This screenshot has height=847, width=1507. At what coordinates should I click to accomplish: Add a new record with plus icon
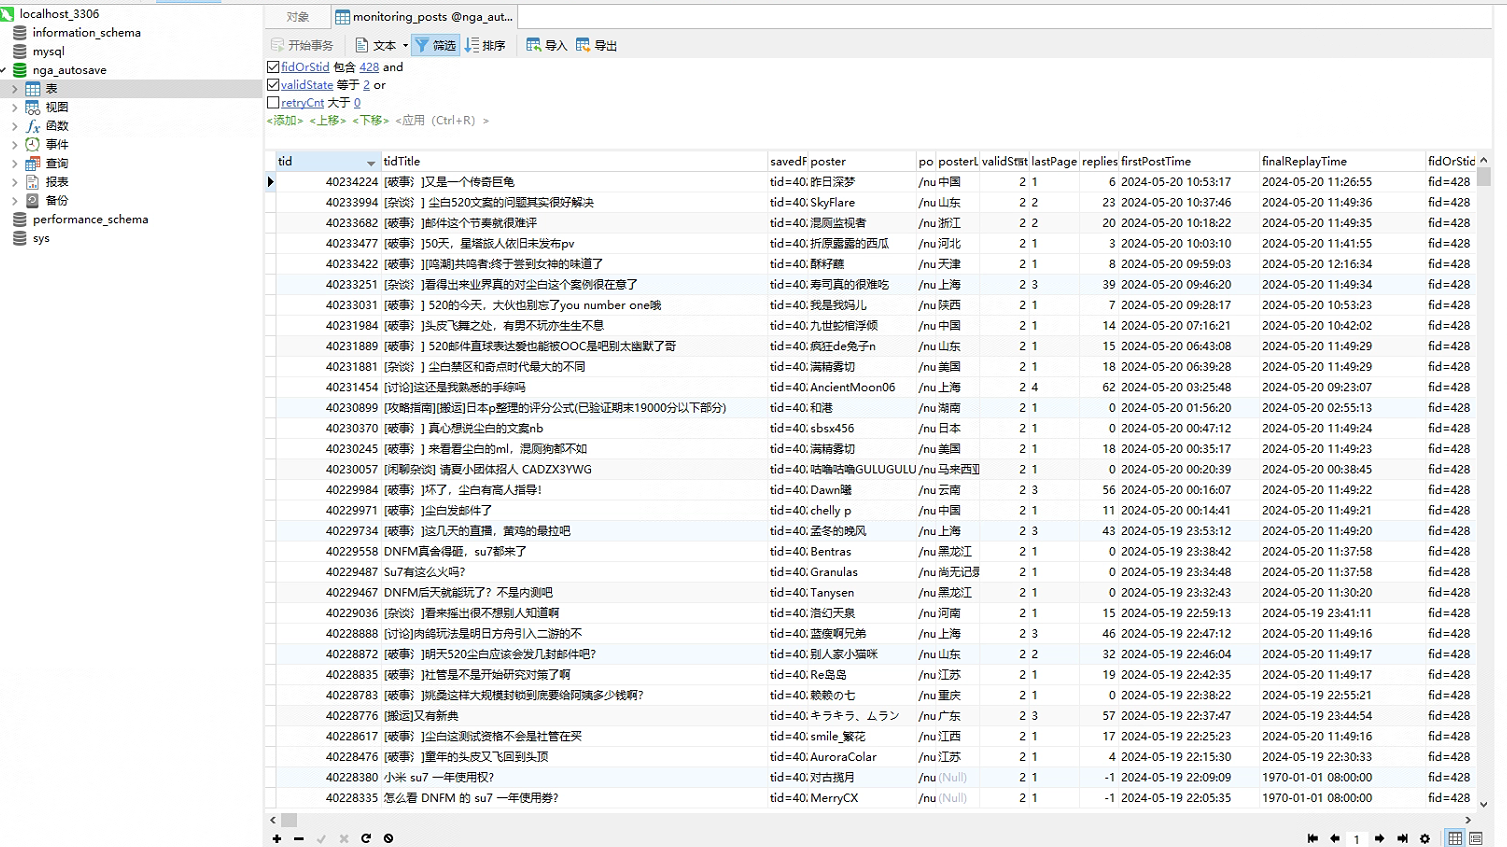pyautogui.click(x=277, y=838)
